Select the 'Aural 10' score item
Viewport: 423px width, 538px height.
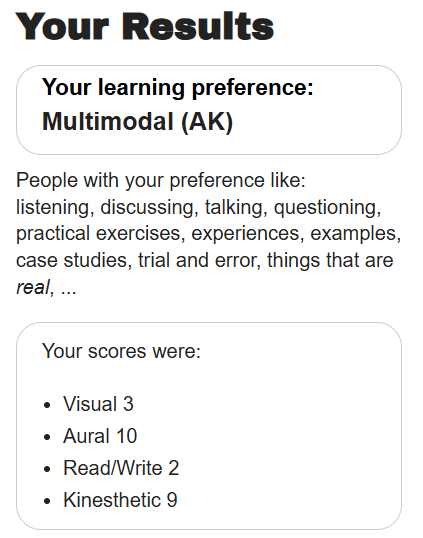tap(100, 436)
